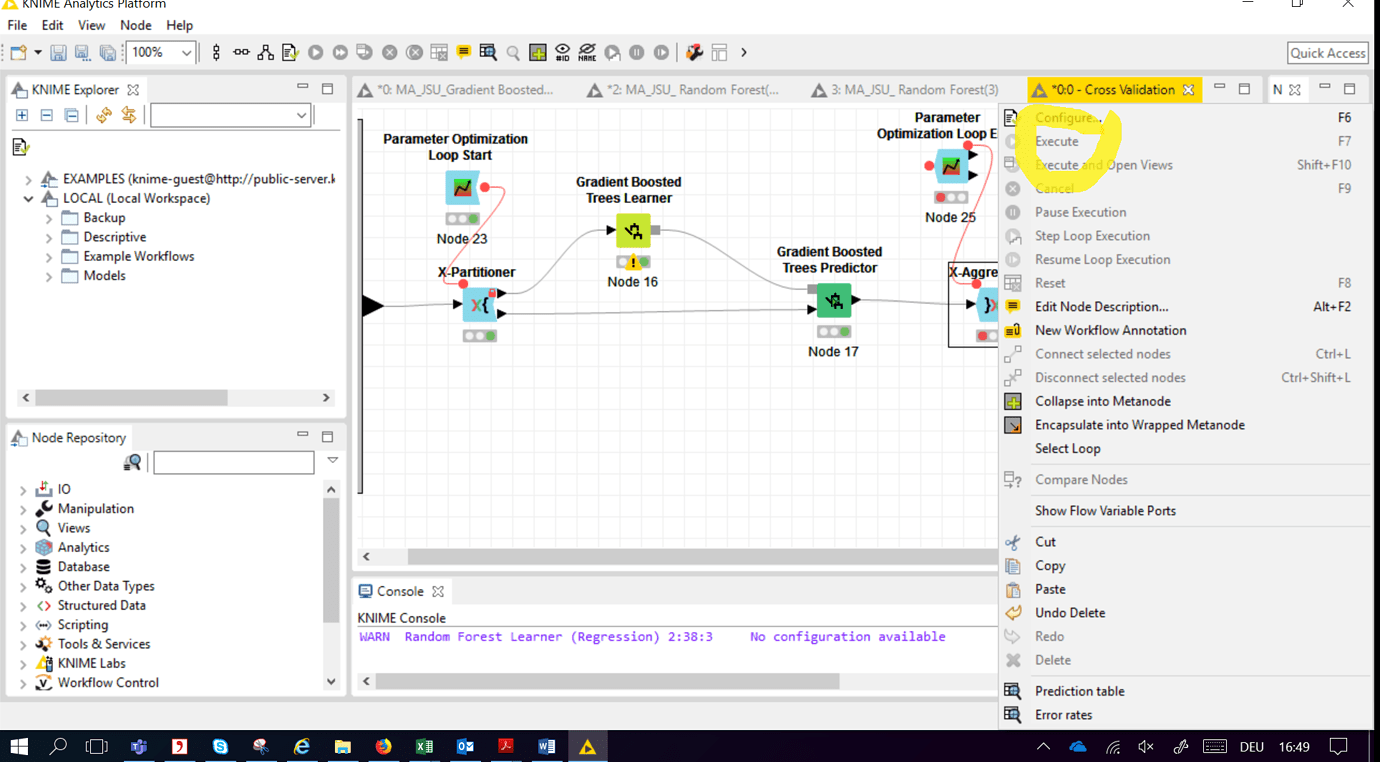
Task: Expand the Analytics category in Node Repository
Action: (x=22, y=547)
